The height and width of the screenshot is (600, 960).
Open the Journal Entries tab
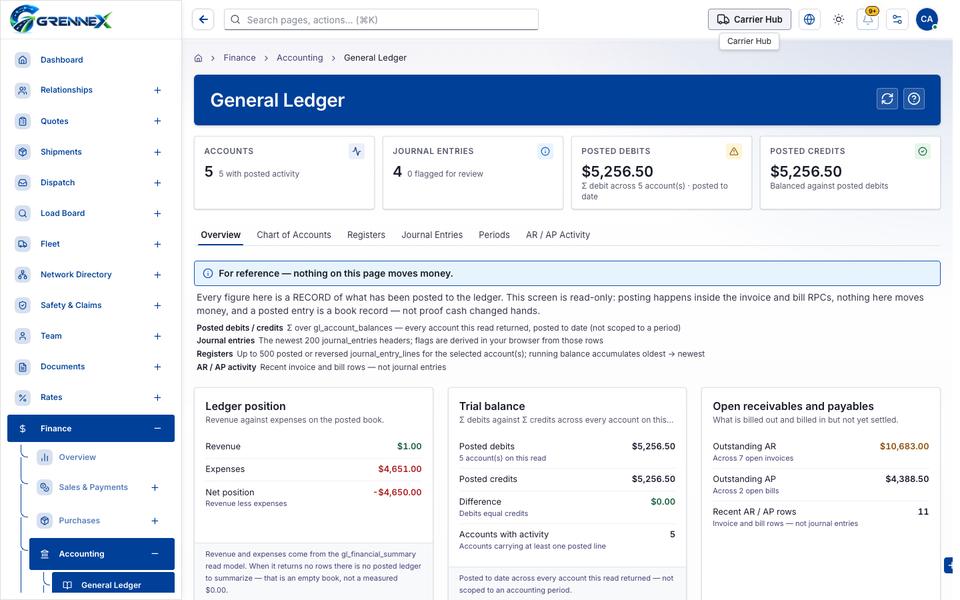pos(432,234)
